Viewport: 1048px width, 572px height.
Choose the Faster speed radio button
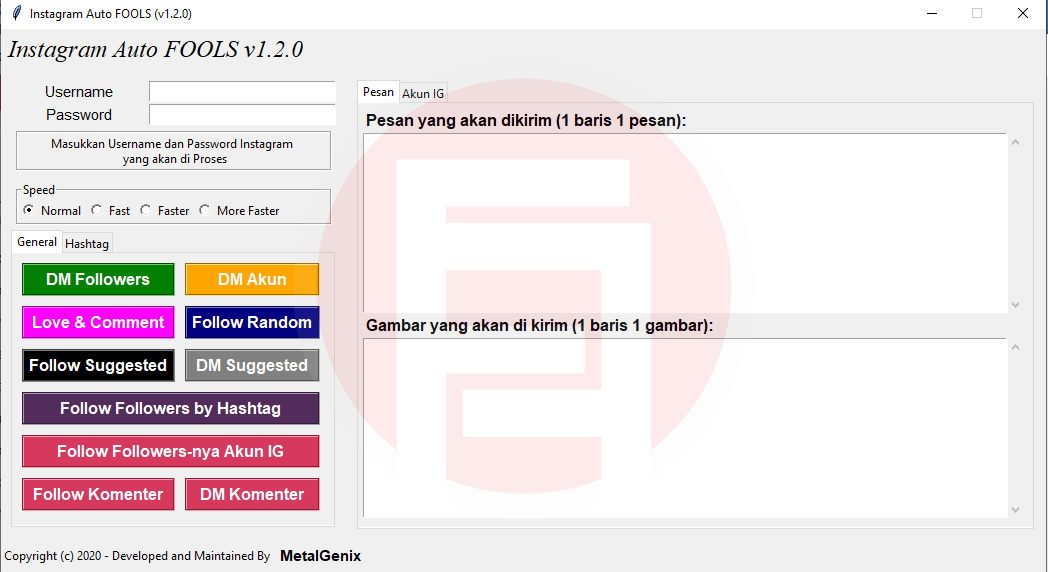pos(146,210)
